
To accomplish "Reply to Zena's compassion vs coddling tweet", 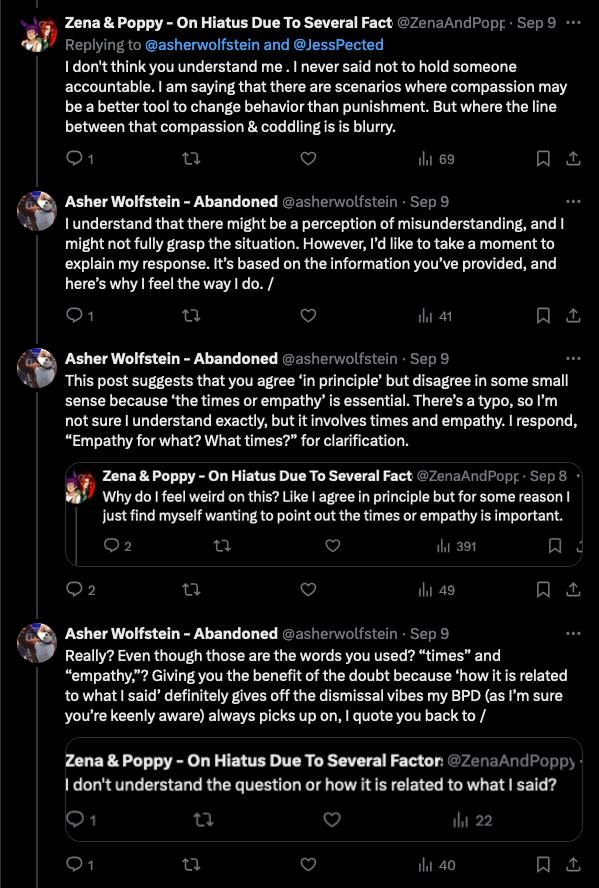I will [x=79, y=159].
